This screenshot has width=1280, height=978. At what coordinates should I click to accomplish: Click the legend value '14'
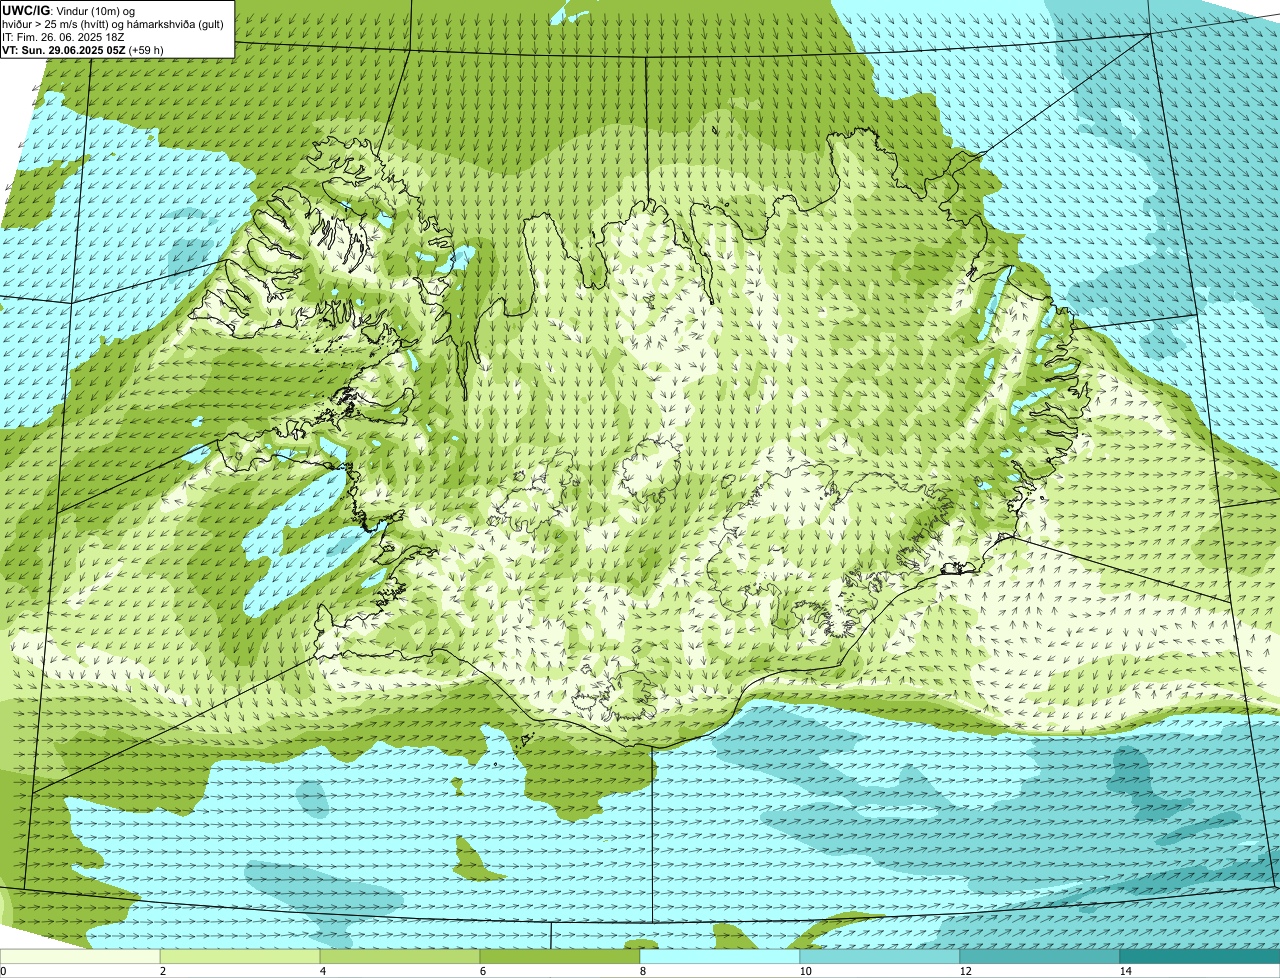coord(1125,971)
